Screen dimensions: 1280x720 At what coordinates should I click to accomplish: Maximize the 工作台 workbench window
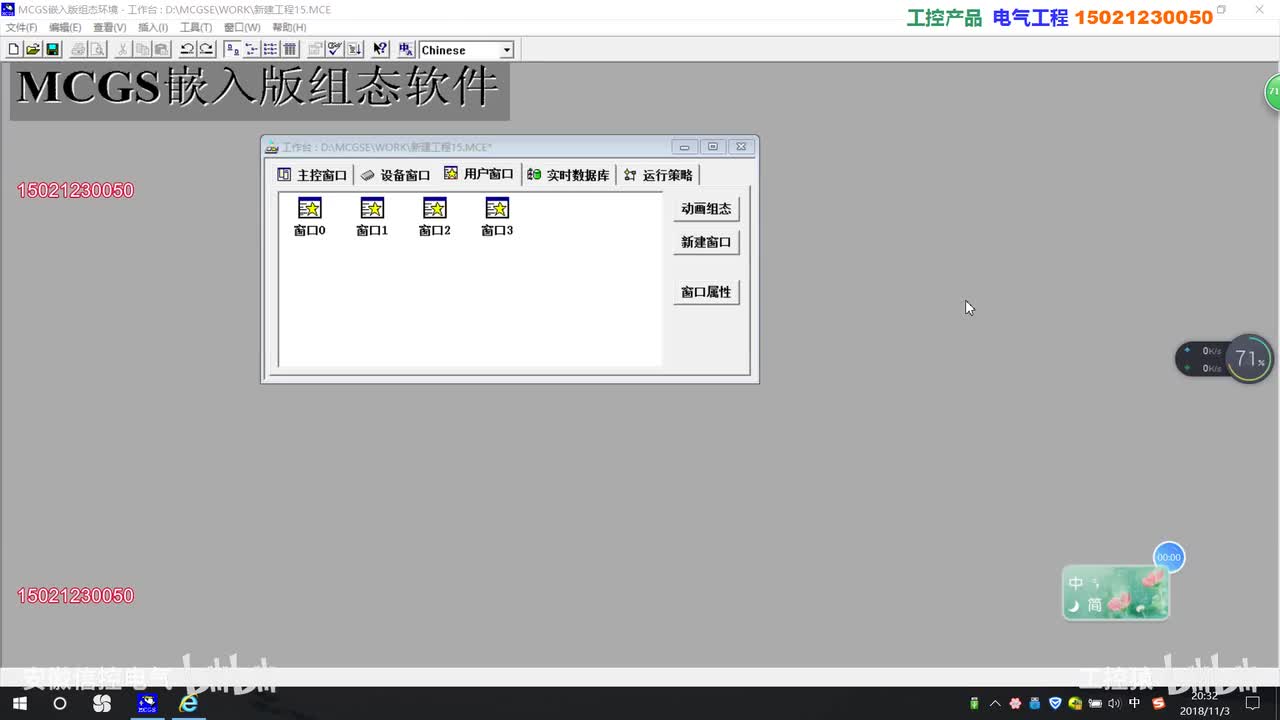tap(713, 146)
